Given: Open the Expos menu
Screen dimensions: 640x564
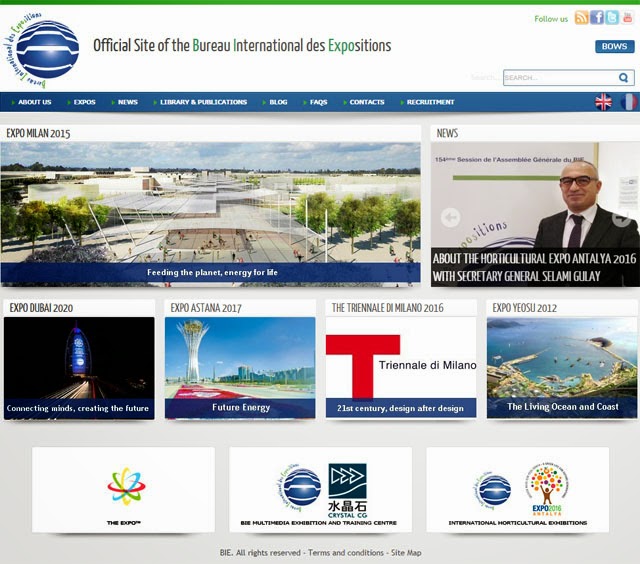Looking at the screenshot, I should (84, 102).
